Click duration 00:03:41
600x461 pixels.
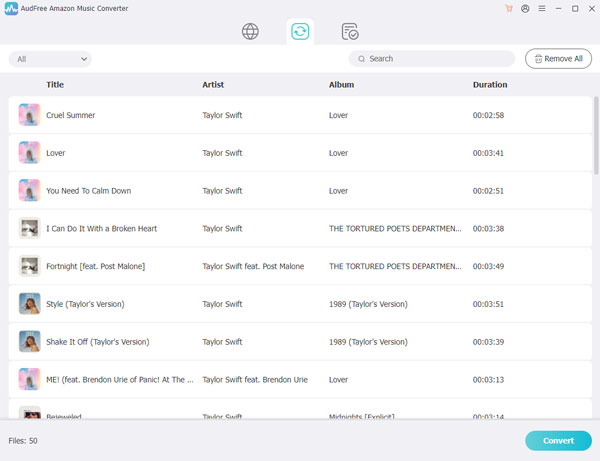point(488,153)
